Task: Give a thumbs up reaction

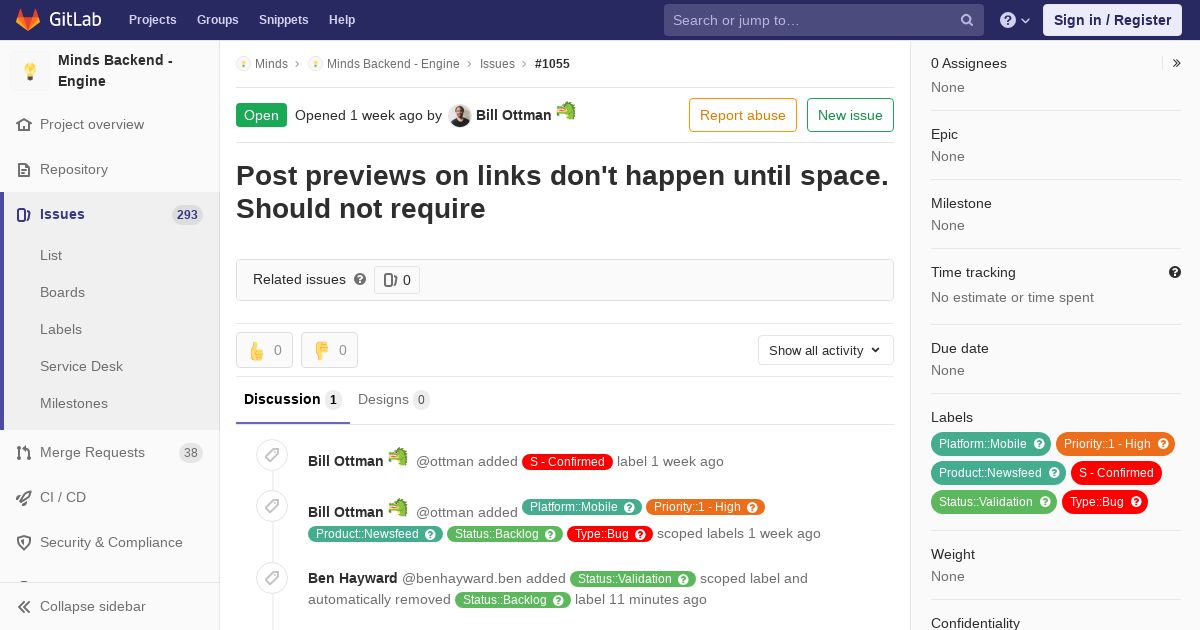Action: pos(264,350)
